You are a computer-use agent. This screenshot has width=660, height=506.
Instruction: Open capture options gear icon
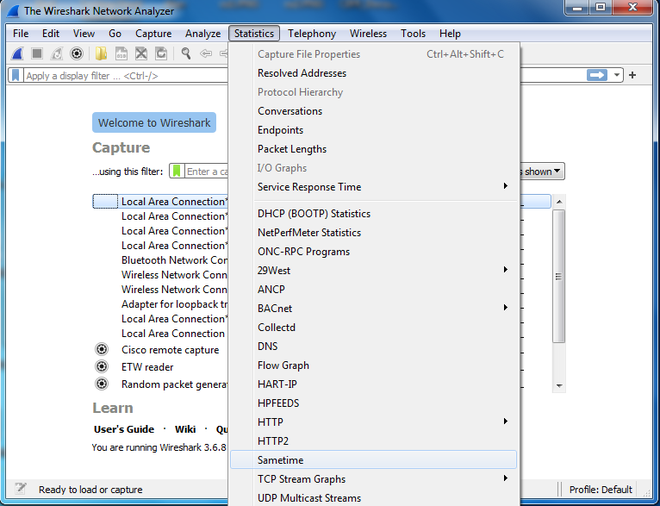pyautogui.click(x=77, y=53)
